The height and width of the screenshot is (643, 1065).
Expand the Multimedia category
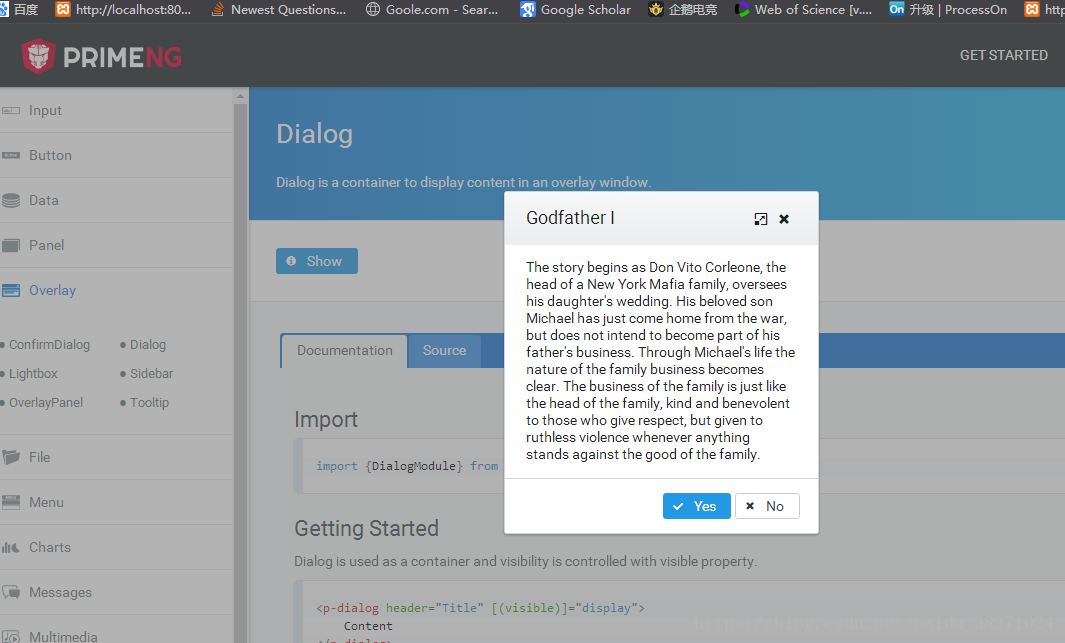pyautogui.click(x=116, y=631)
